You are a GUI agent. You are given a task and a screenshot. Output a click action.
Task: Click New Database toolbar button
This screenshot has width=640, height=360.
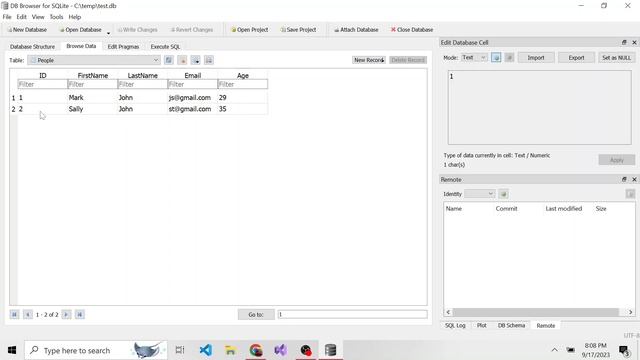[x=27, y=30]
